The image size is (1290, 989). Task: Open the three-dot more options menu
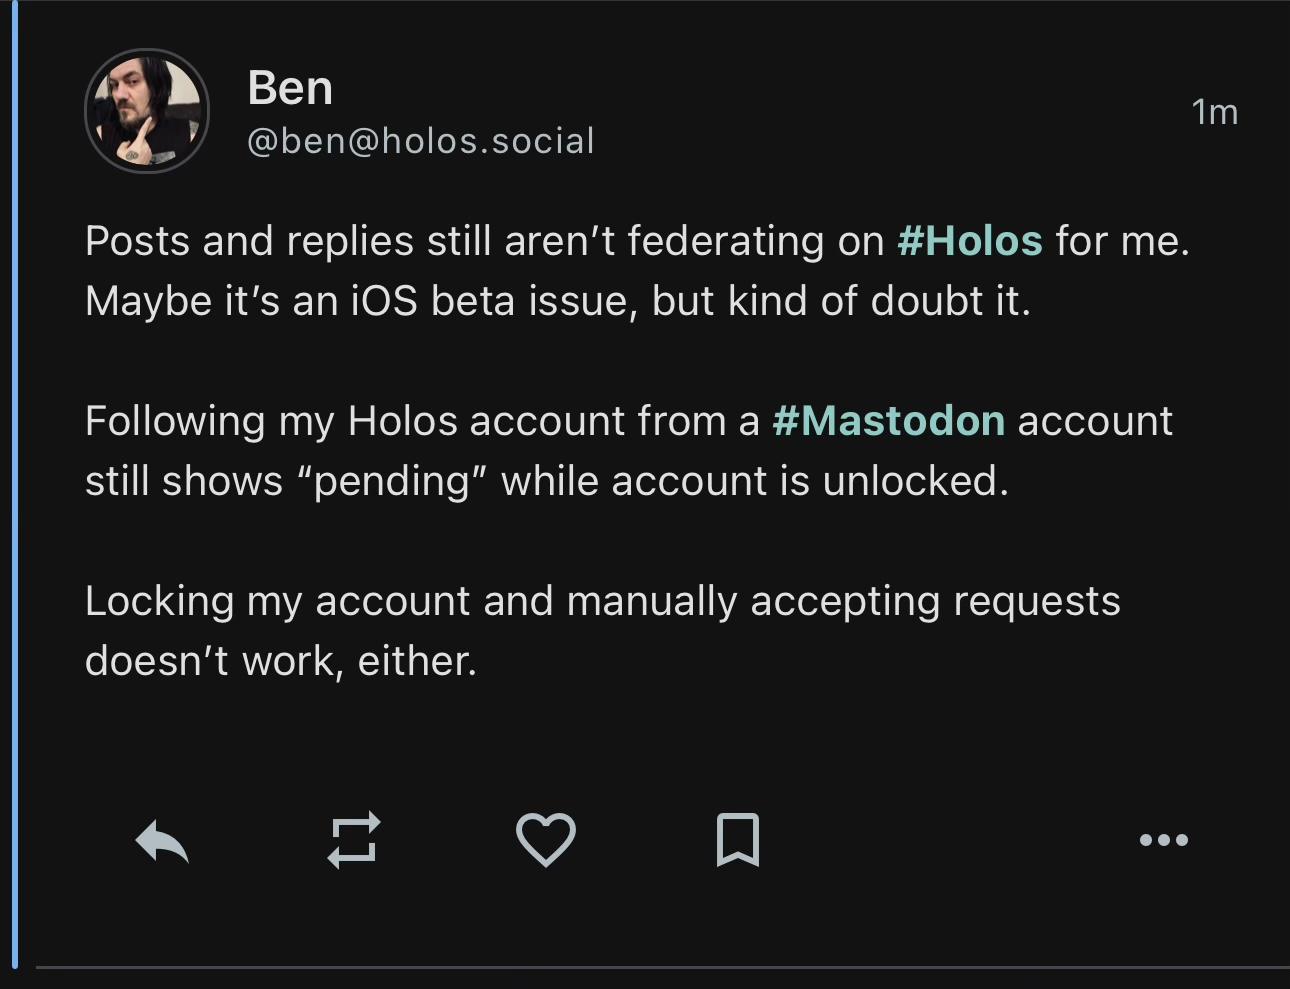[1164, 840]
